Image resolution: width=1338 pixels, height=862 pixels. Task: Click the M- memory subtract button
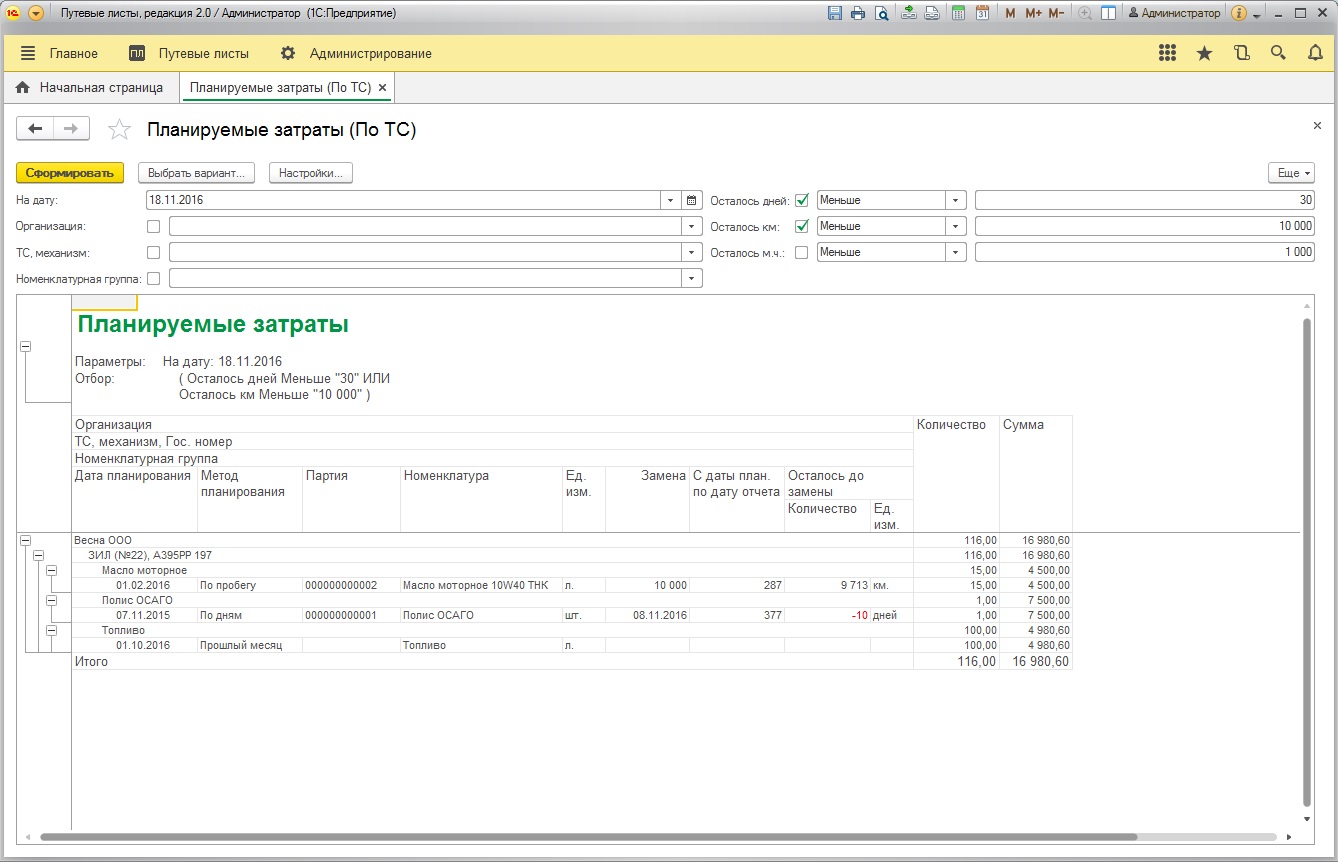click(x=1056, y=13)
